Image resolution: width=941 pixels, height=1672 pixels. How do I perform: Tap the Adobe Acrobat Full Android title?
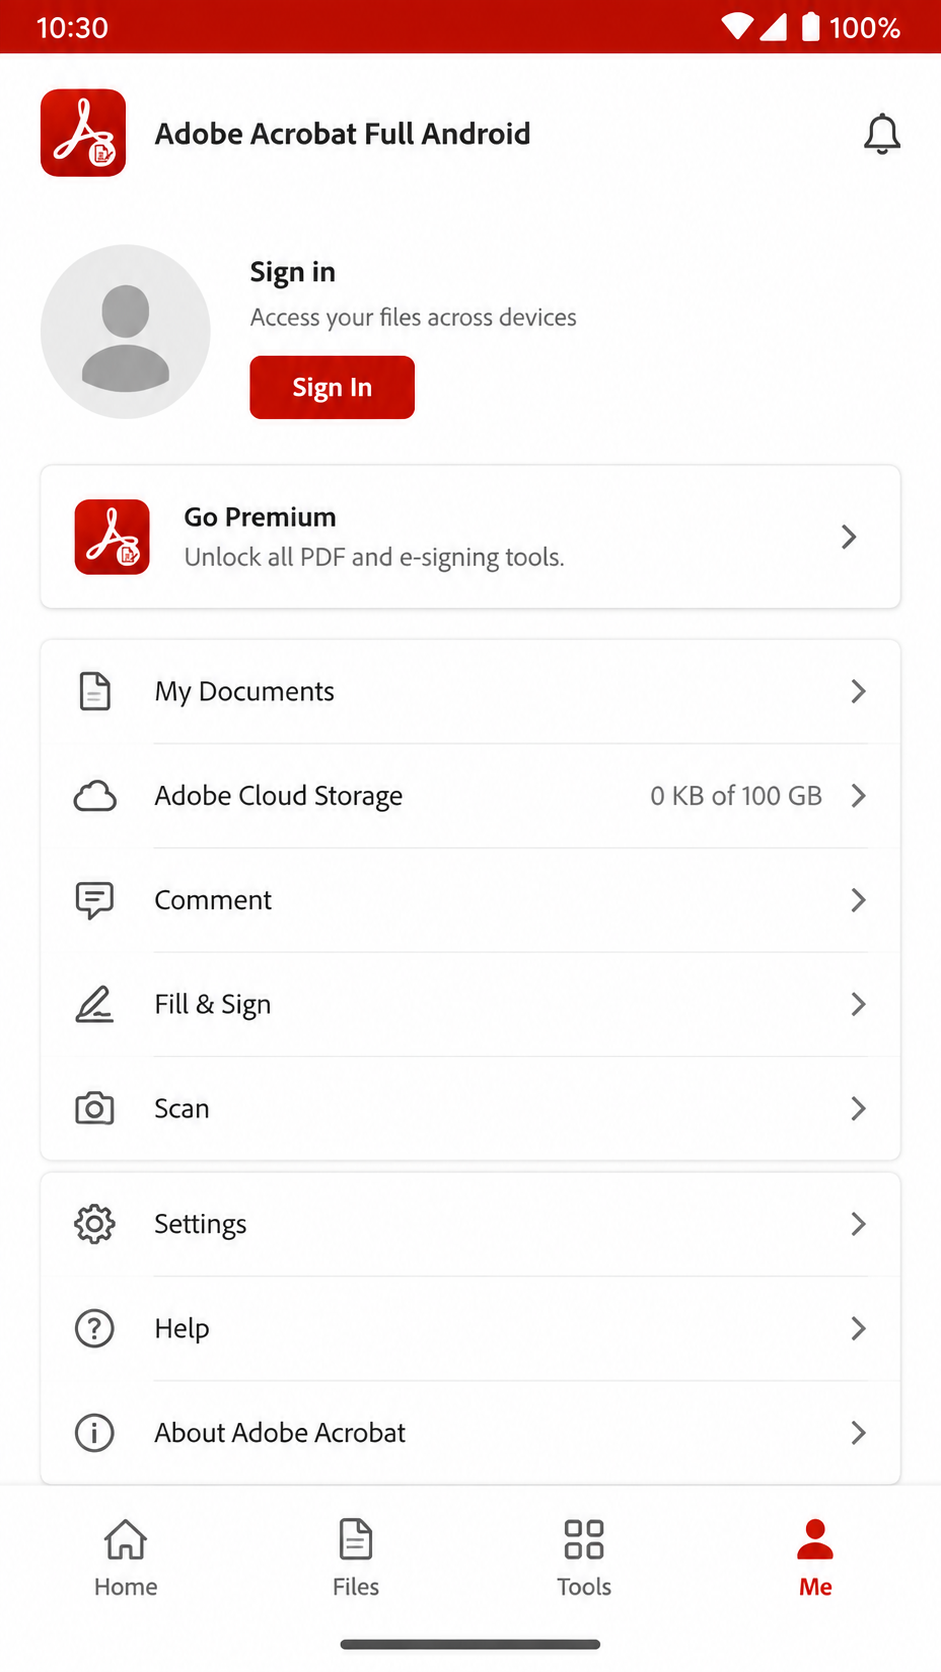pyautogui.click(x=343, y=134)
